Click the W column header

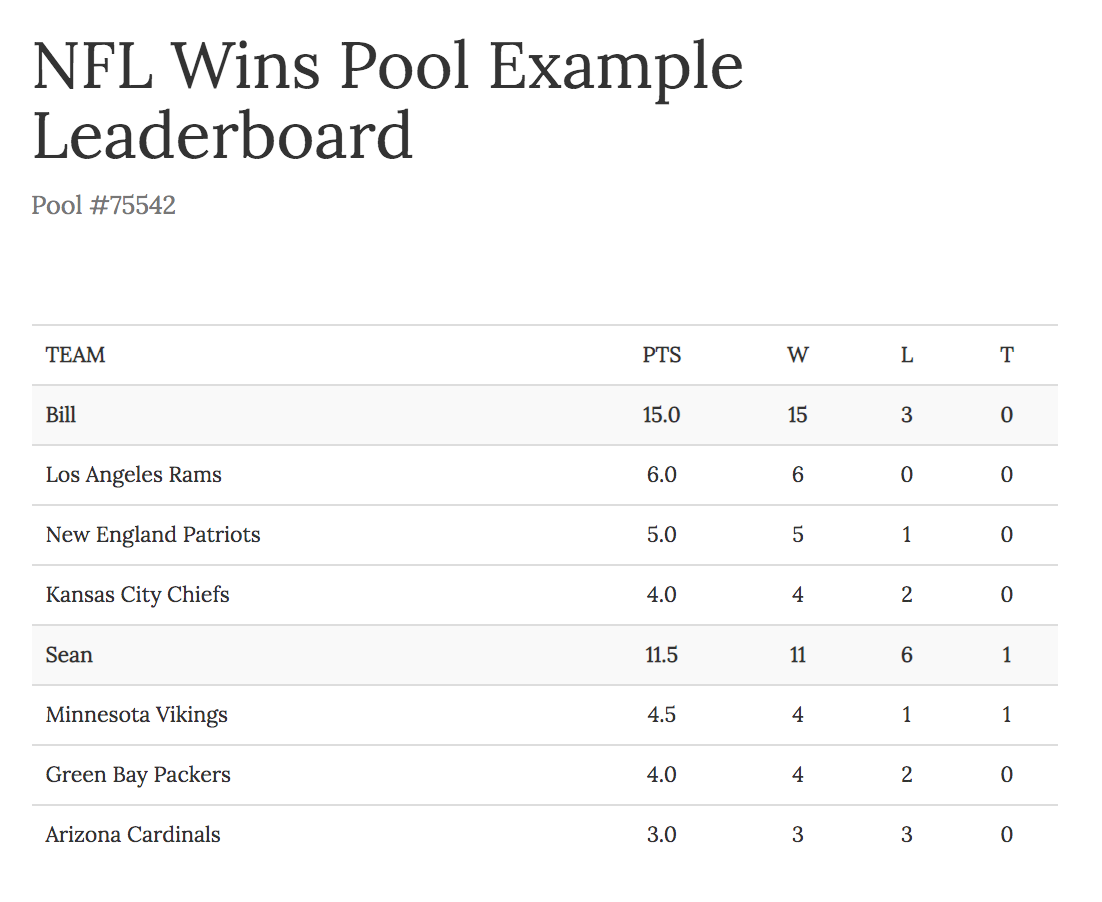tap(797, 355)
